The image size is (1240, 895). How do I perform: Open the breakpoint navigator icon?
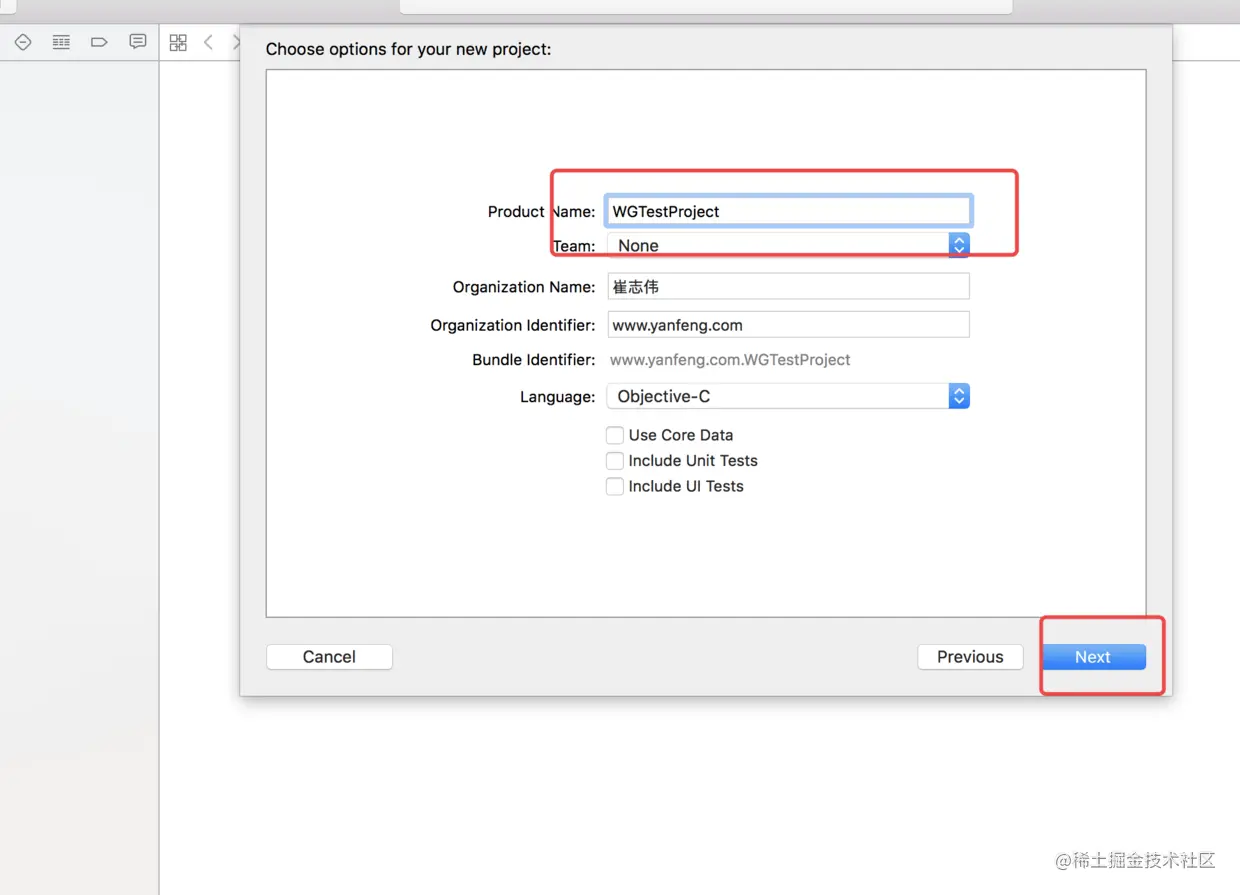pyautogui.click(x=23, y=42)
